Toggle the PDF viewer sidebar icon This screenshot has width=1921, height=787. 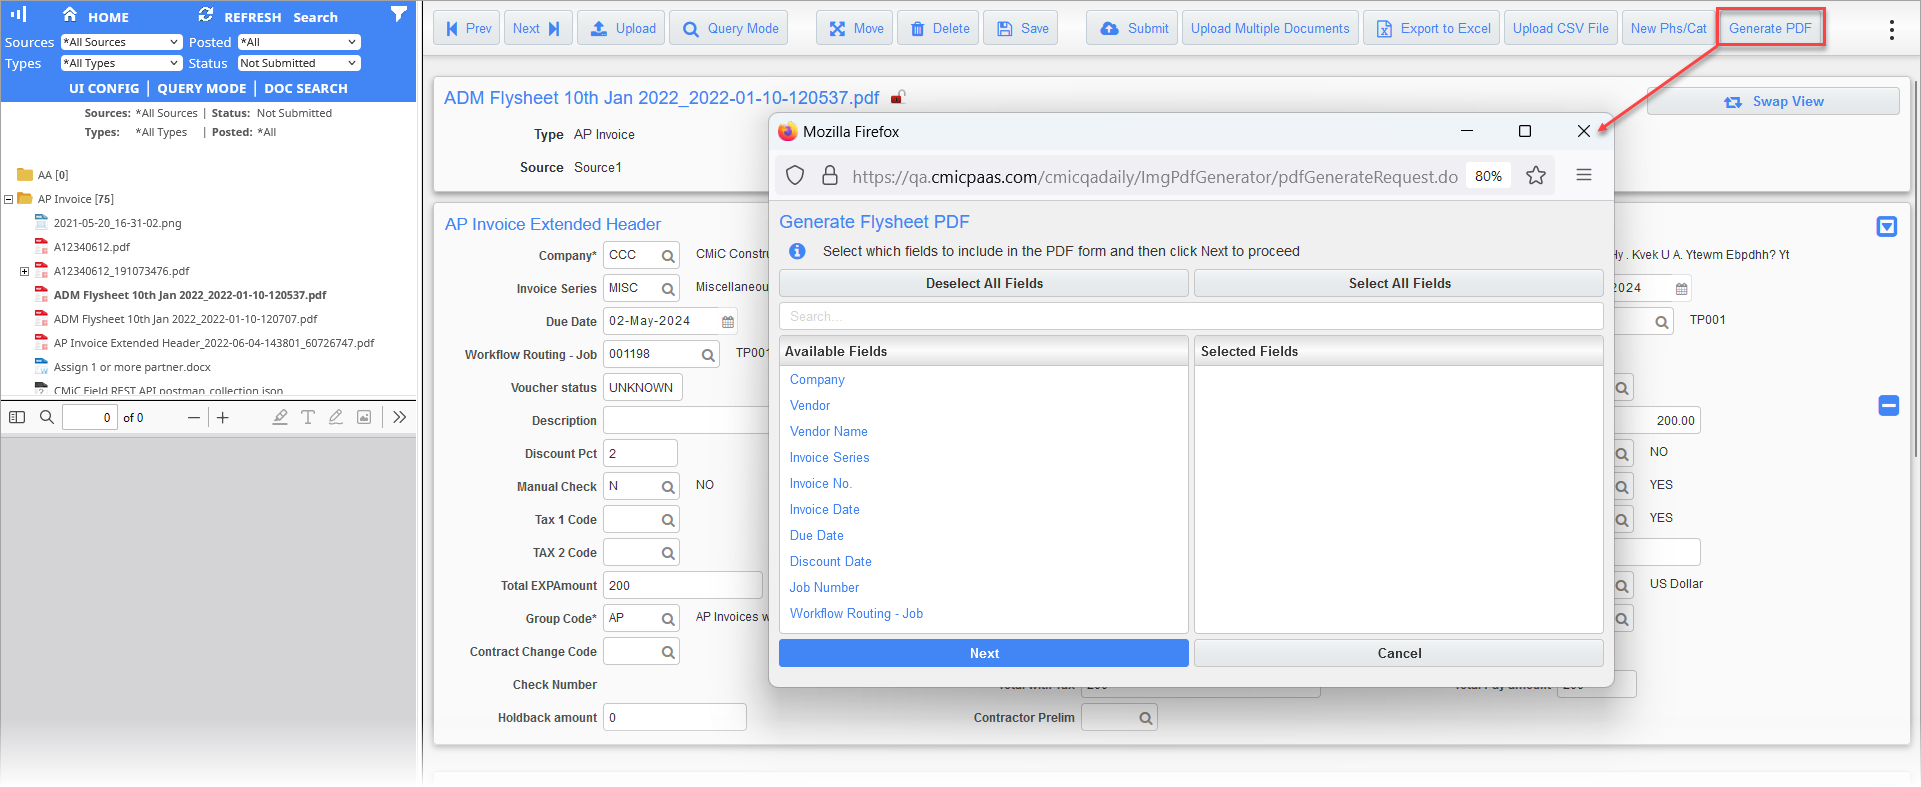click(17, 417)
